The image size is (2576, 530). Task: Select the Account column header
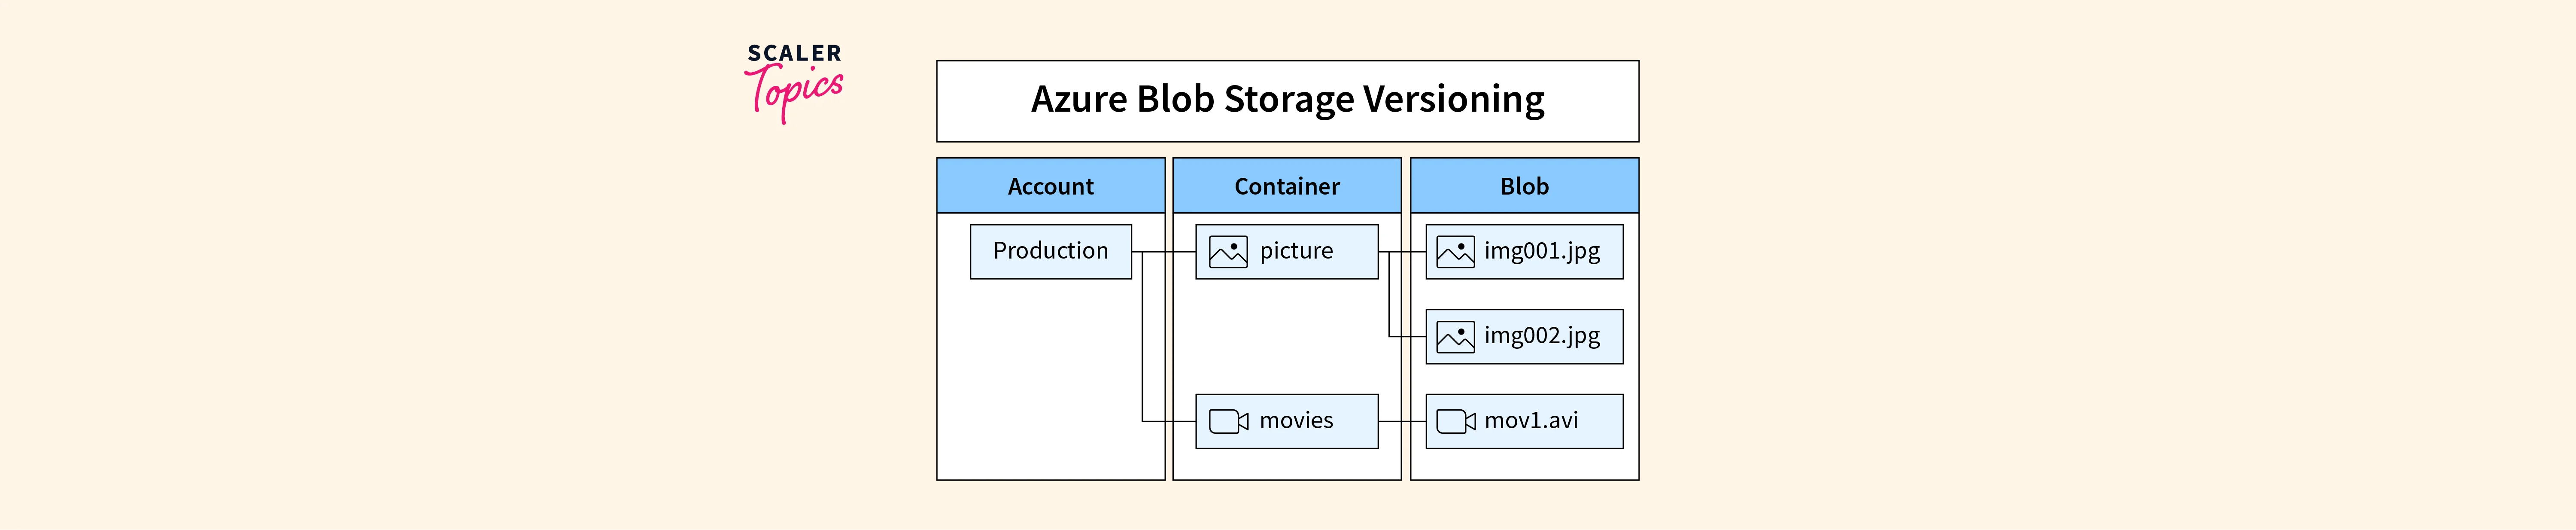(x=1050, y=186)
